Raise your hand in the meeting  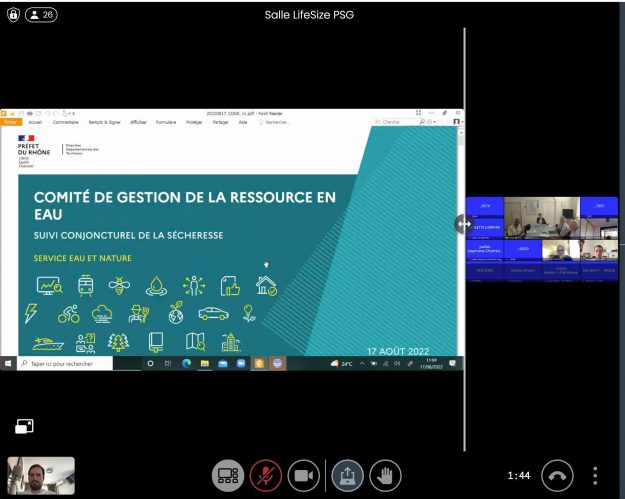(x=385, y=475)
